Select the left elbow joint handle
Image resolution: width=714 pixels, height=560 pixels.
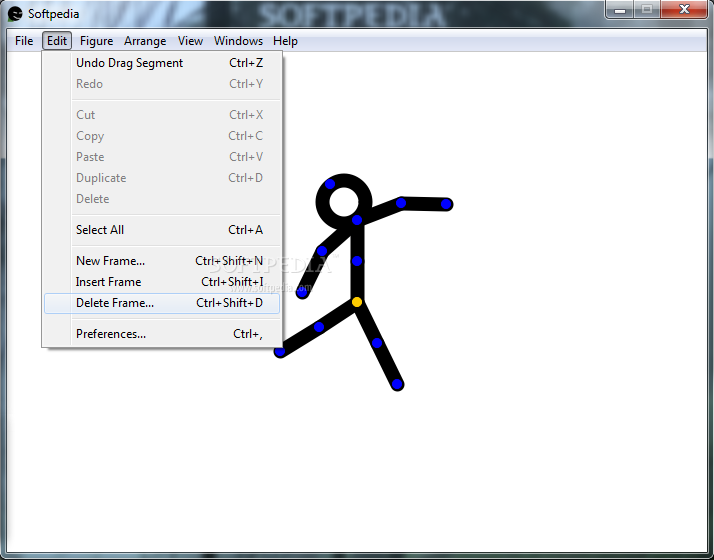(x=322, y=251)
